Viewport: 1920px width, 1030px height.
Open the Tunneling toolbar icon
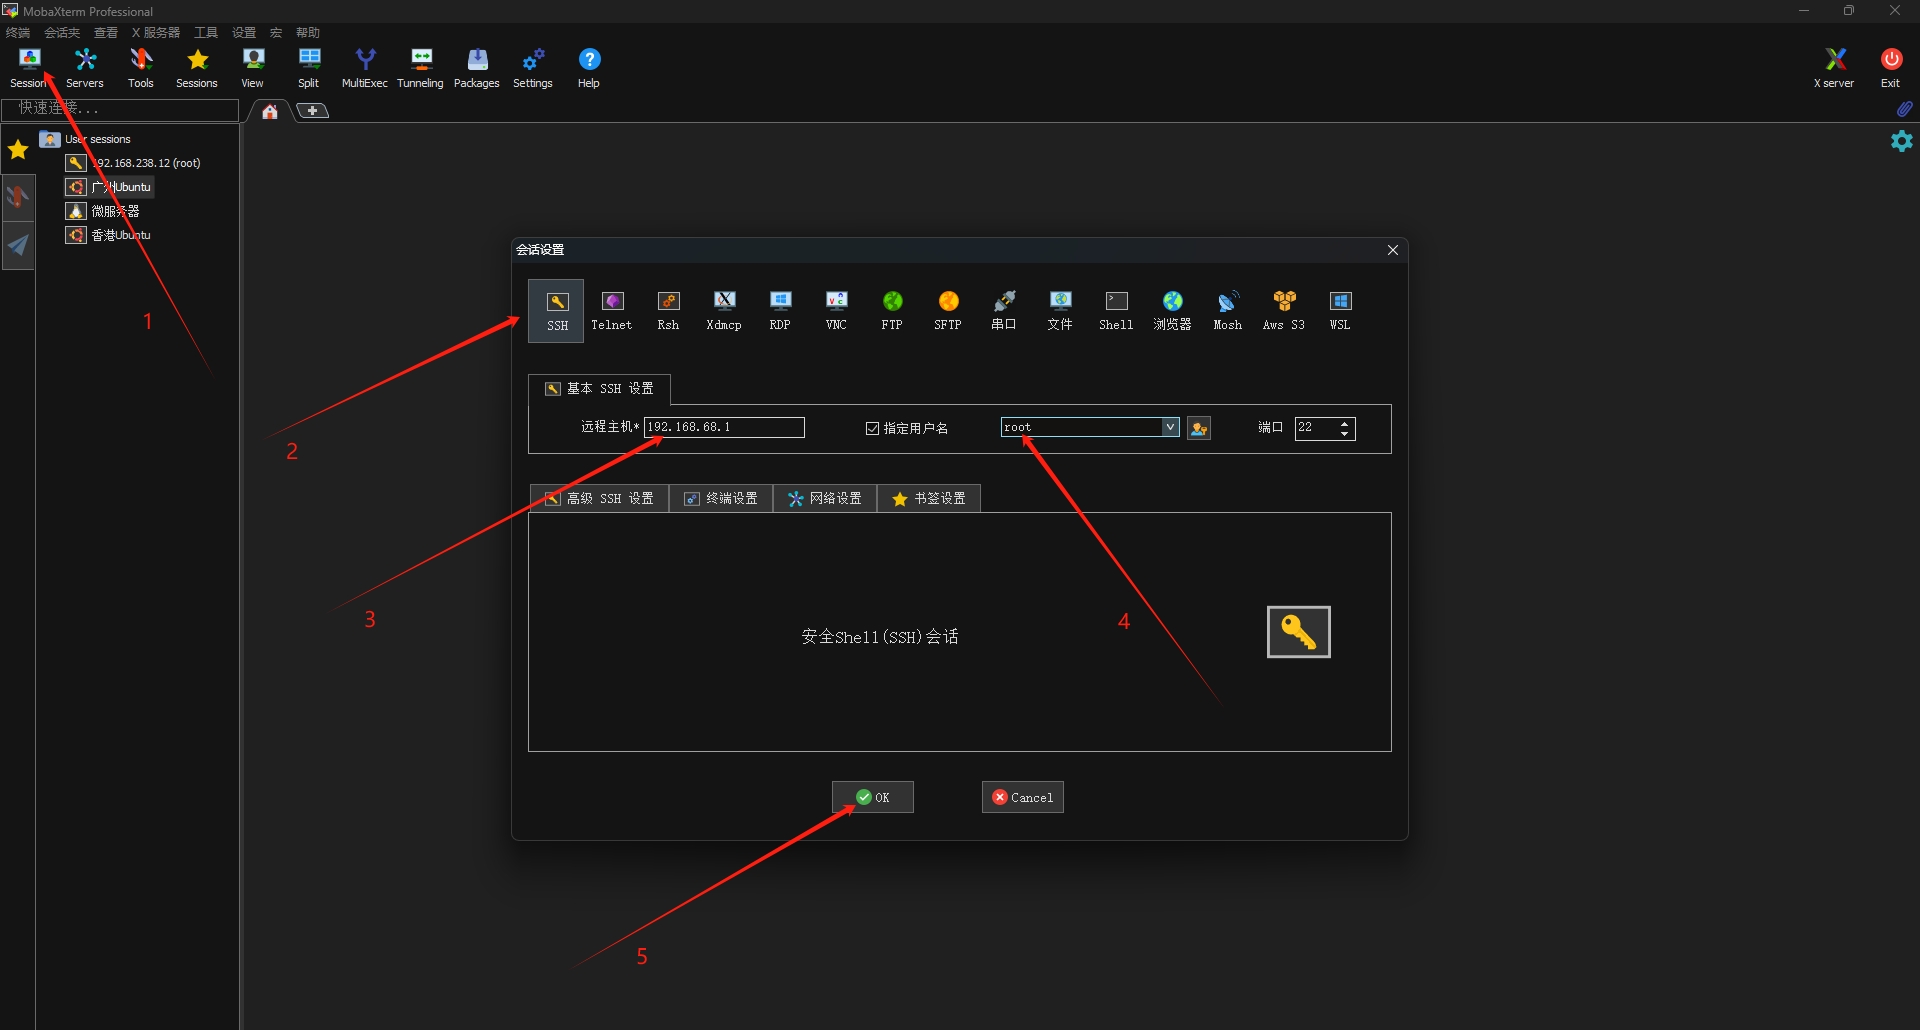pos(421,68)
